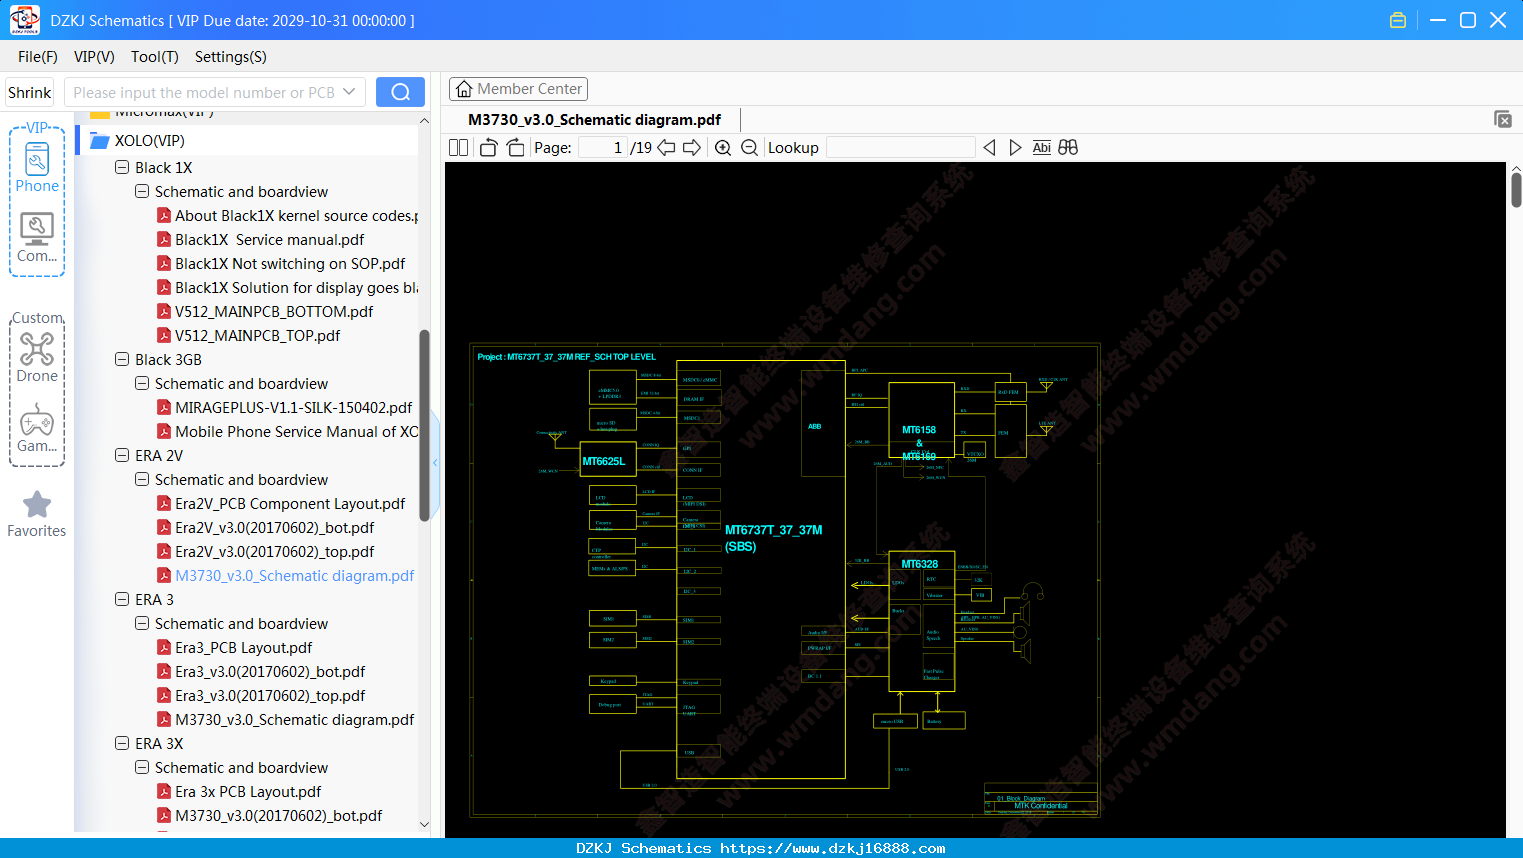
Task: Collapse Schematic and boardview under ERA 3X
Action: (142, 768)
